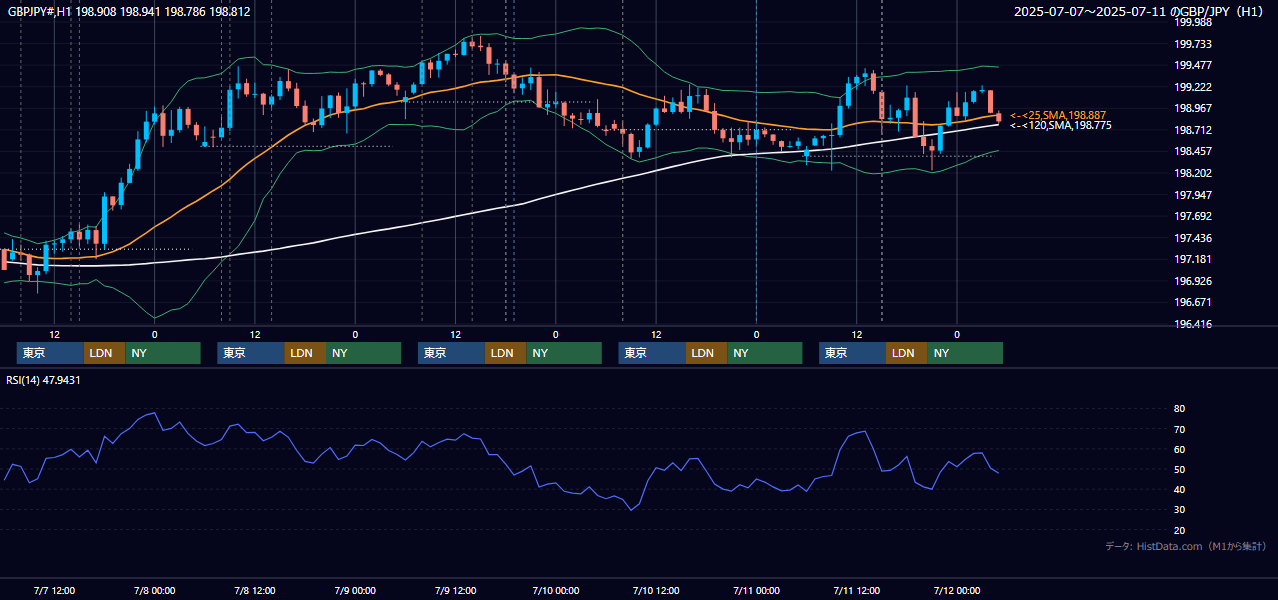The height and width of the screenshot is (600, 1278).
Task: Select the 7/7 12:00 date label
Action: point(54,590)
